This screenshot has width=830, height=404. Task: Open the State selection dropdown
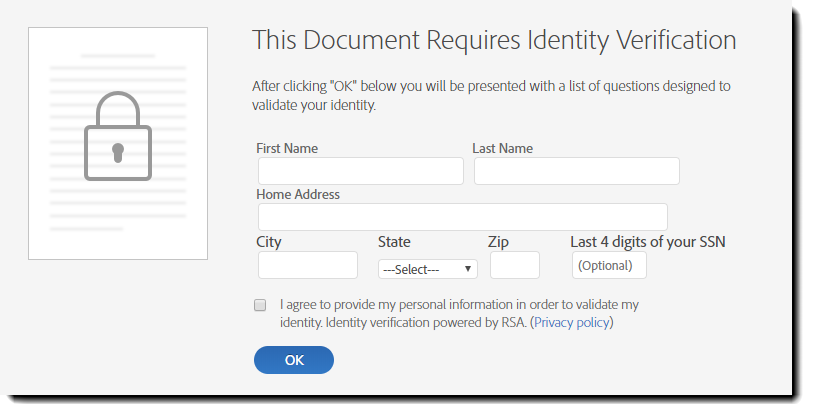pos(427,269)
